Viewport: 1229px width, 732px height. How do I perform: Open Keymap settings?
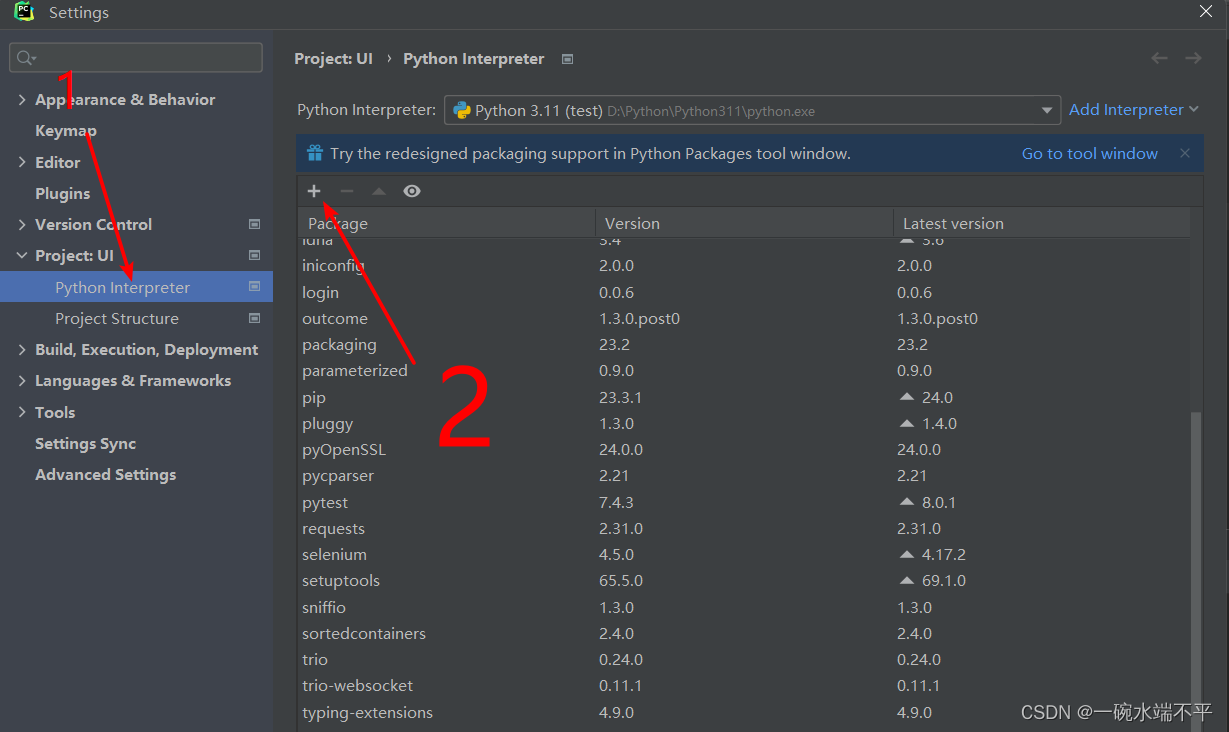[66, 131]
